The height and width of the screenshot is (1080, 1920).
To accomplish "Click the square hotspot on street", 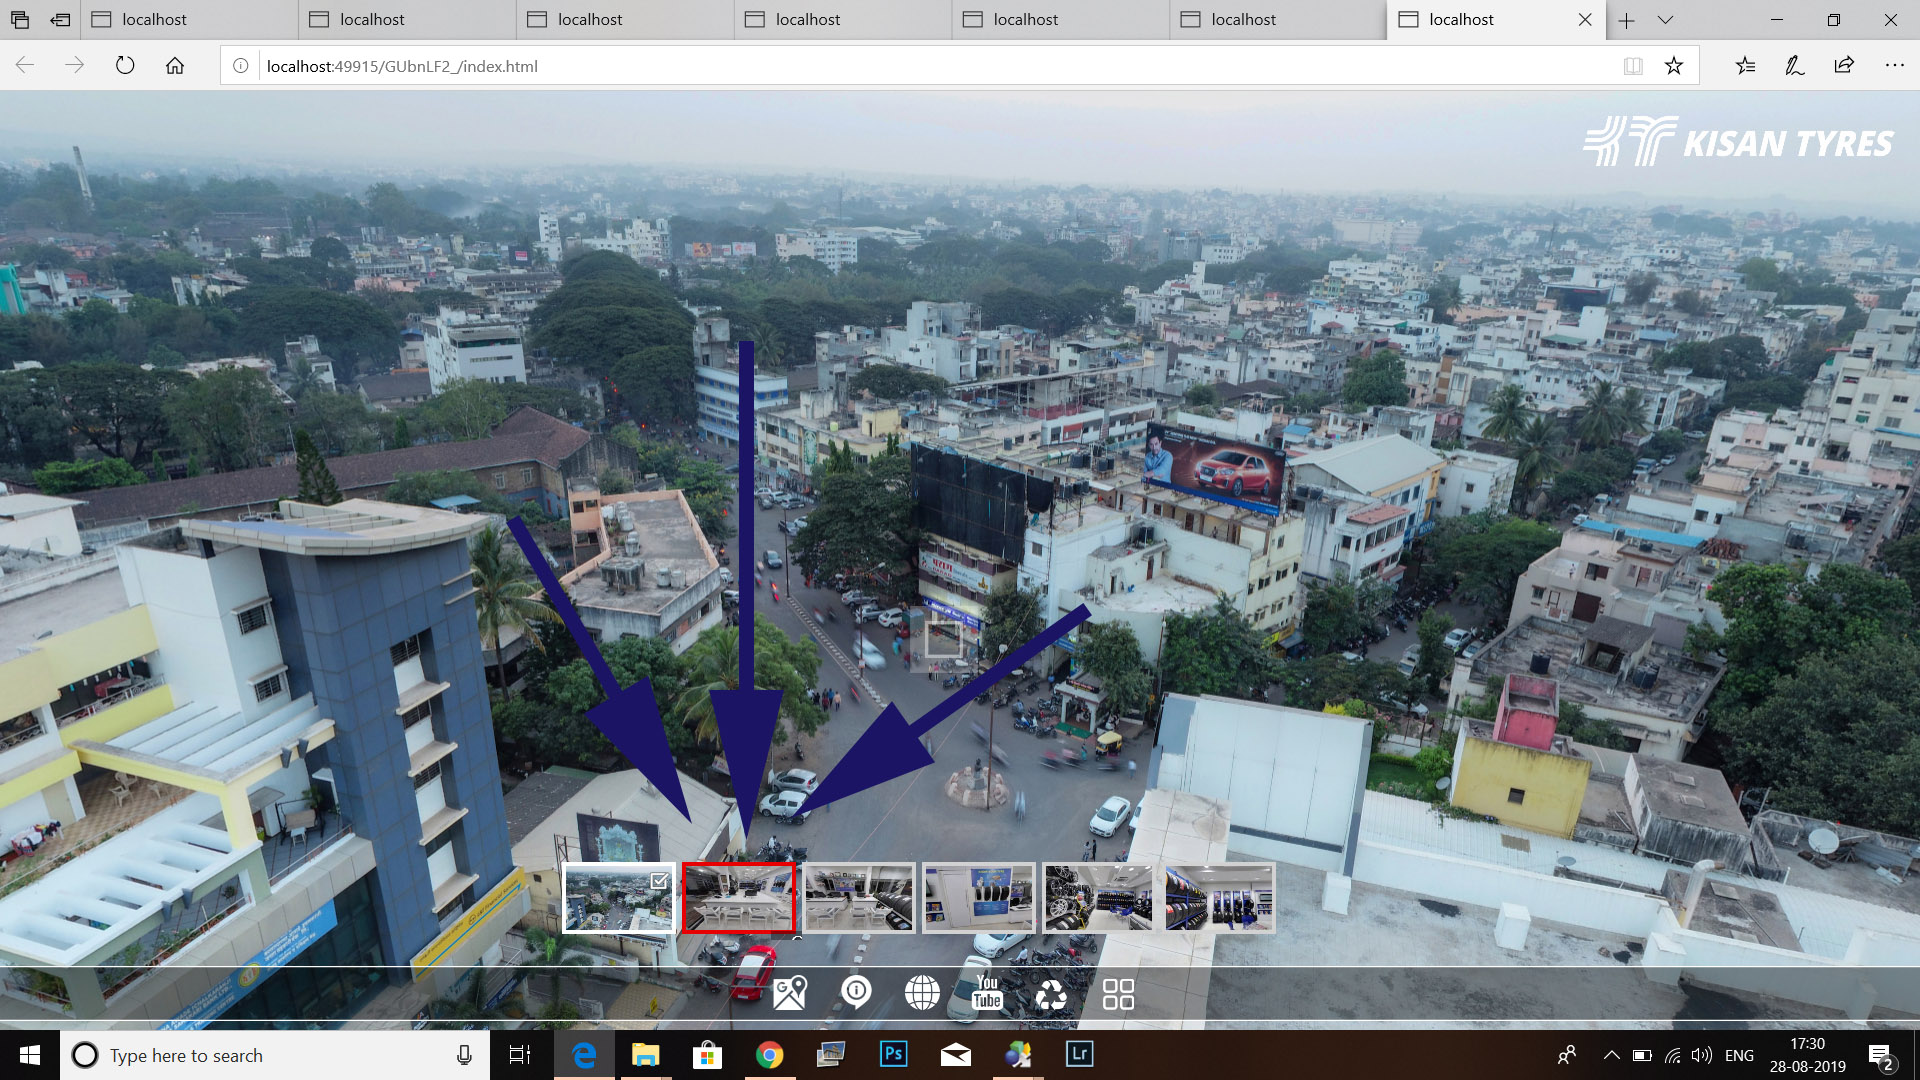I will pos(943,640).
